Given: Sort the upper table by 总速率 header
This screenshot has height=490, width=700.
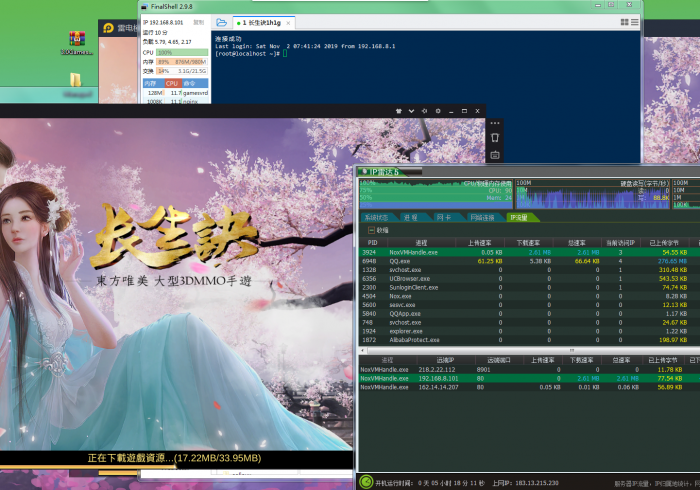Looking at the screenshot, I should coord(577,243).
